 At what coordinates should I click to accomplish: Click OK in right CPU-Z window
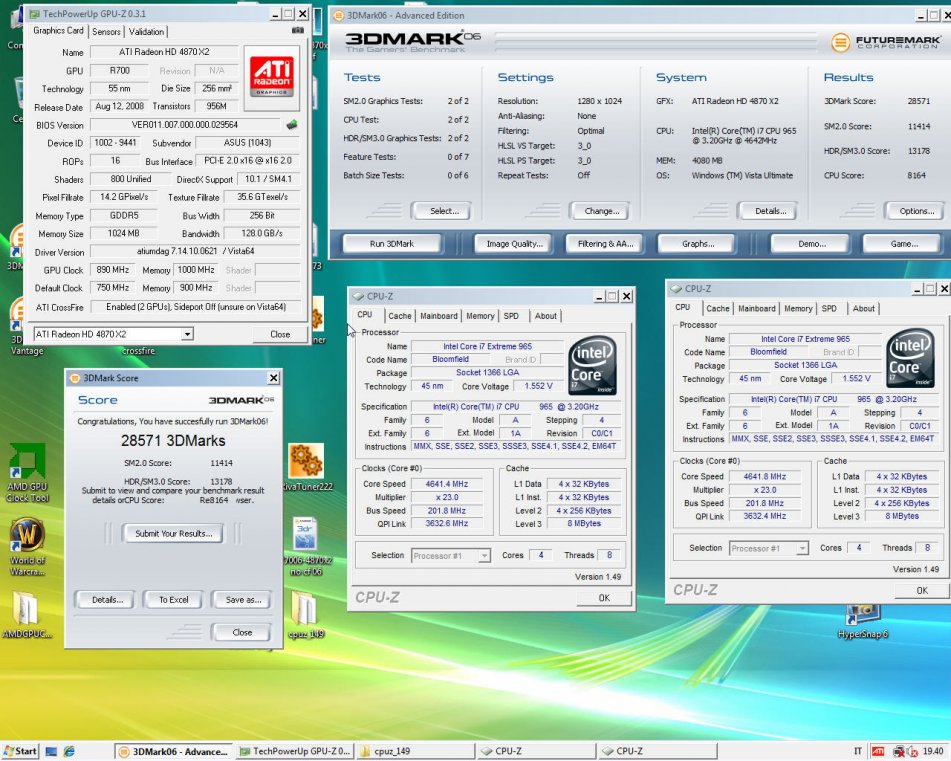click(922, 591)
